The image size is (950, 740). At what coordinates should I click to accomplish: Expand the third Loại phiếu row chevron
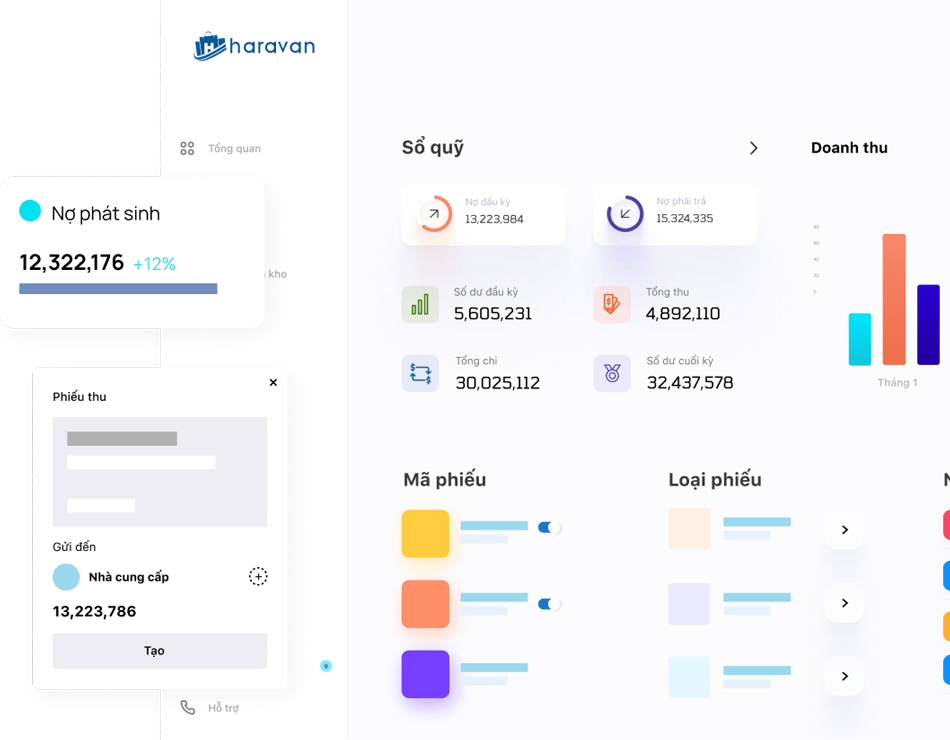coord(845,676)
